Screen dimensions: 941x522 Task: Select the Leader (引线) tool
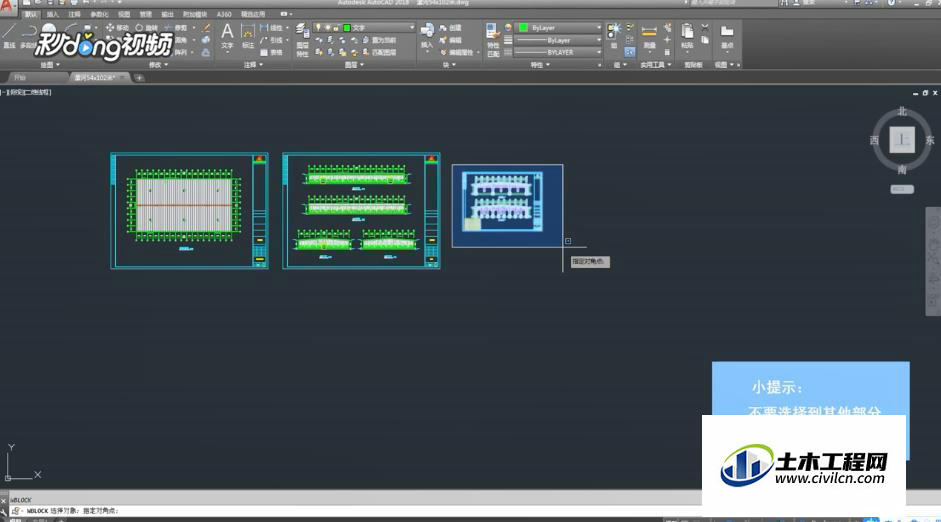click(272, 40)
